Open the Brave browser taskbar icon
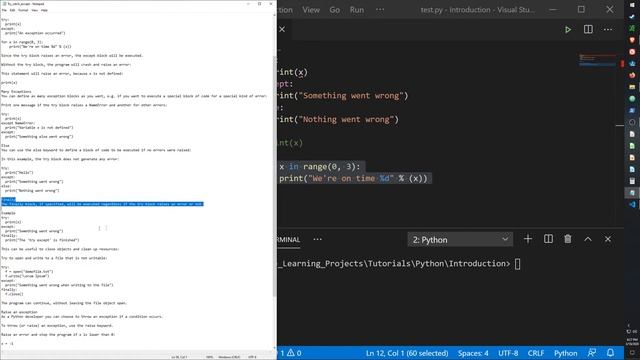The image size is (640, 360). click(632, 40)
